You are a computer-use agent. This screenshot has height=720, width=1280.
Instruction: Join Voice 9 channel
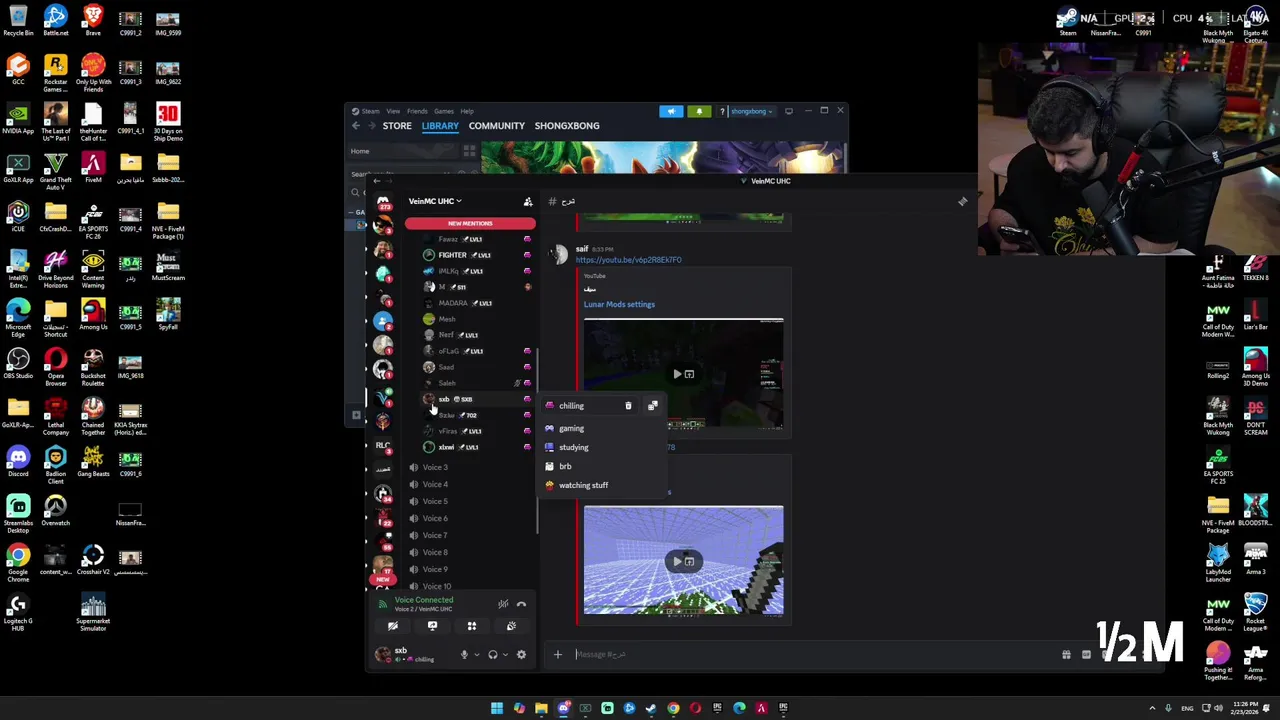[434, 569]
